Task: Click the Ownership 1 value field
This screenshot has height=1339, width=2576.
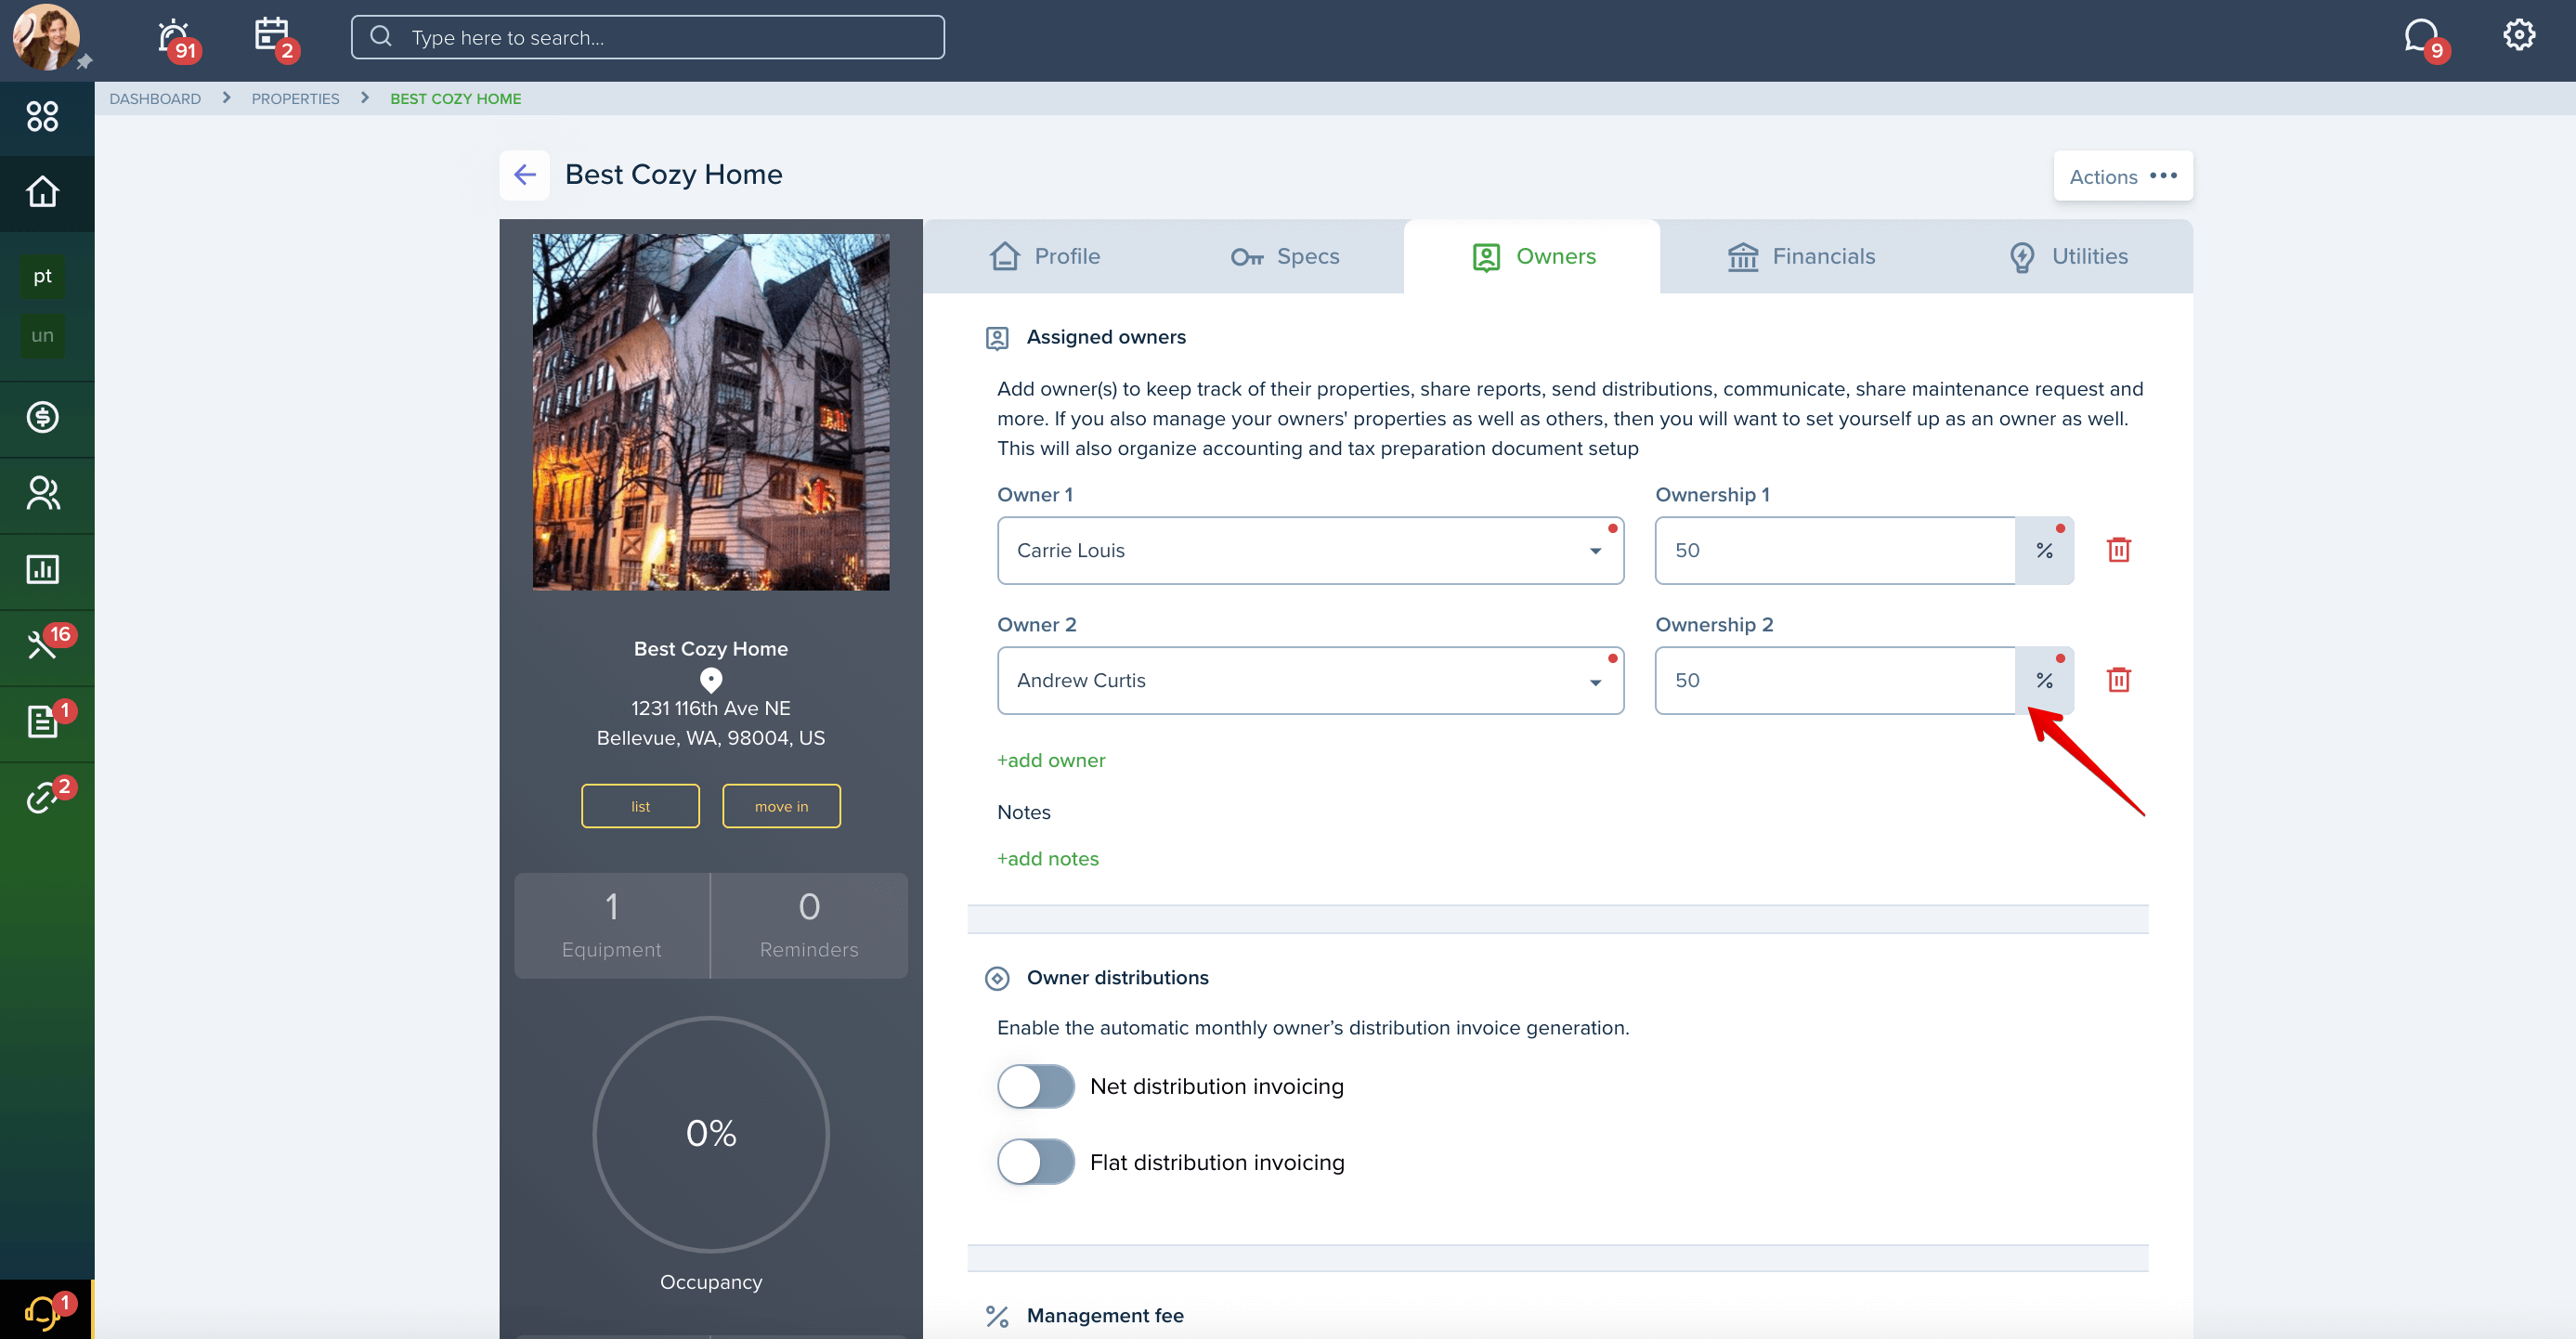Action: 1834,550
